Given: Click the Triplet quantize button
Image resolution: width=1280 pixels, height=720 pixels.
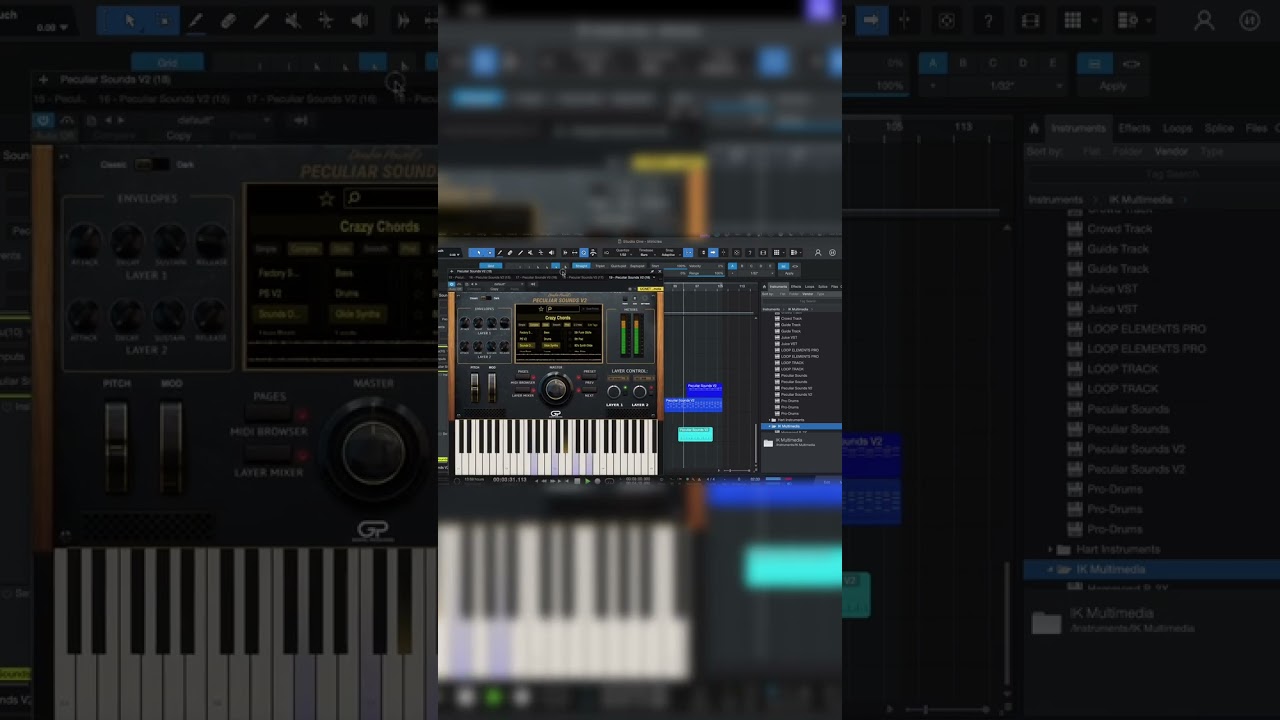Looking at the screenshot, I should [600, 266].
